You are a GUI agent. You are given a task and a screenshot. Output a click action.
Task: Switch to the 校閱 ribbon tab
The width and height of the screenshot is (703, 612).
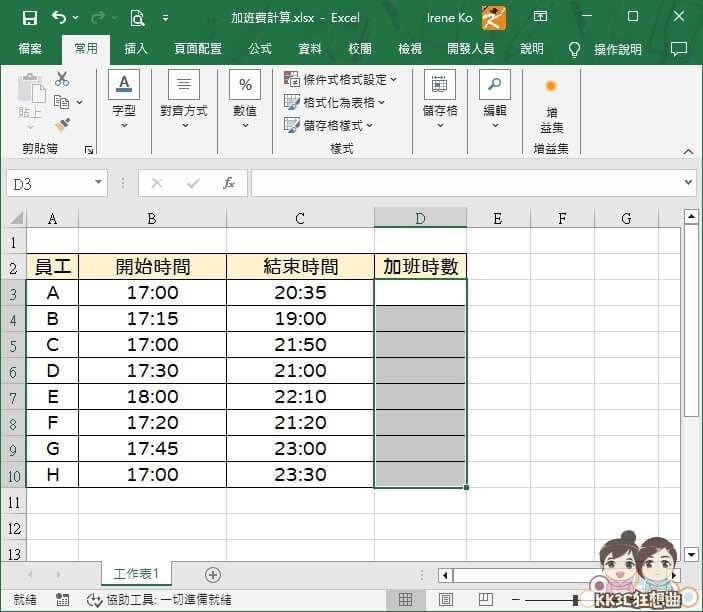point(360,48)
